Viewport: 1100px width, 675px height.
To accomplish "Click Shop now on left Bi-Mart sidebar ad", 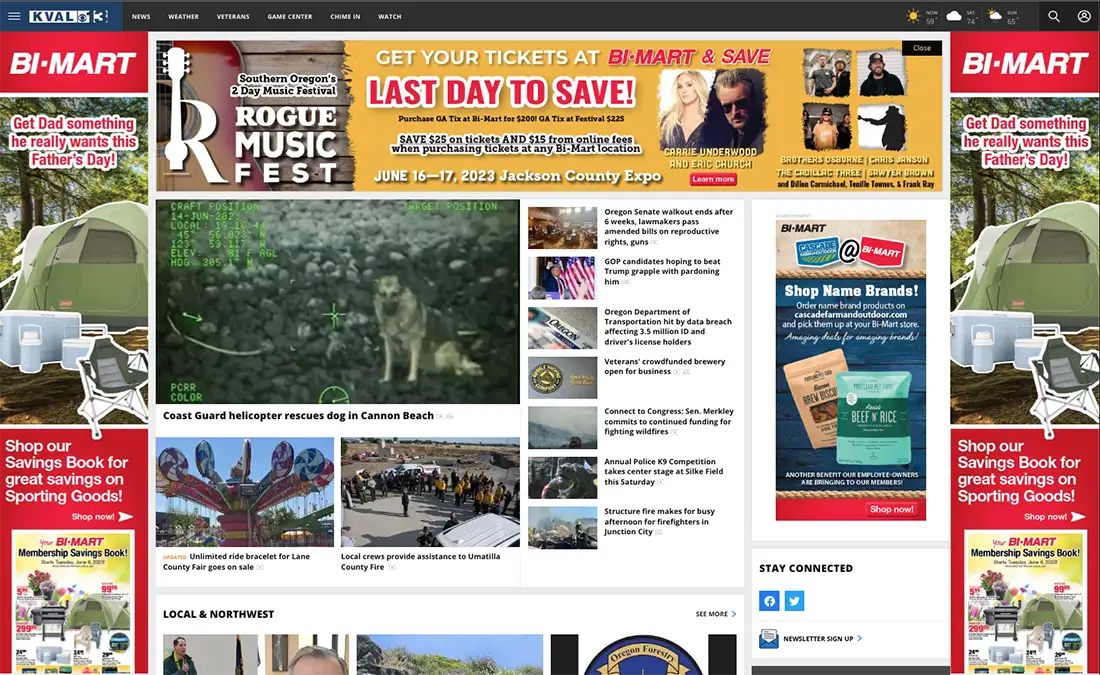I will click(102, 516).
